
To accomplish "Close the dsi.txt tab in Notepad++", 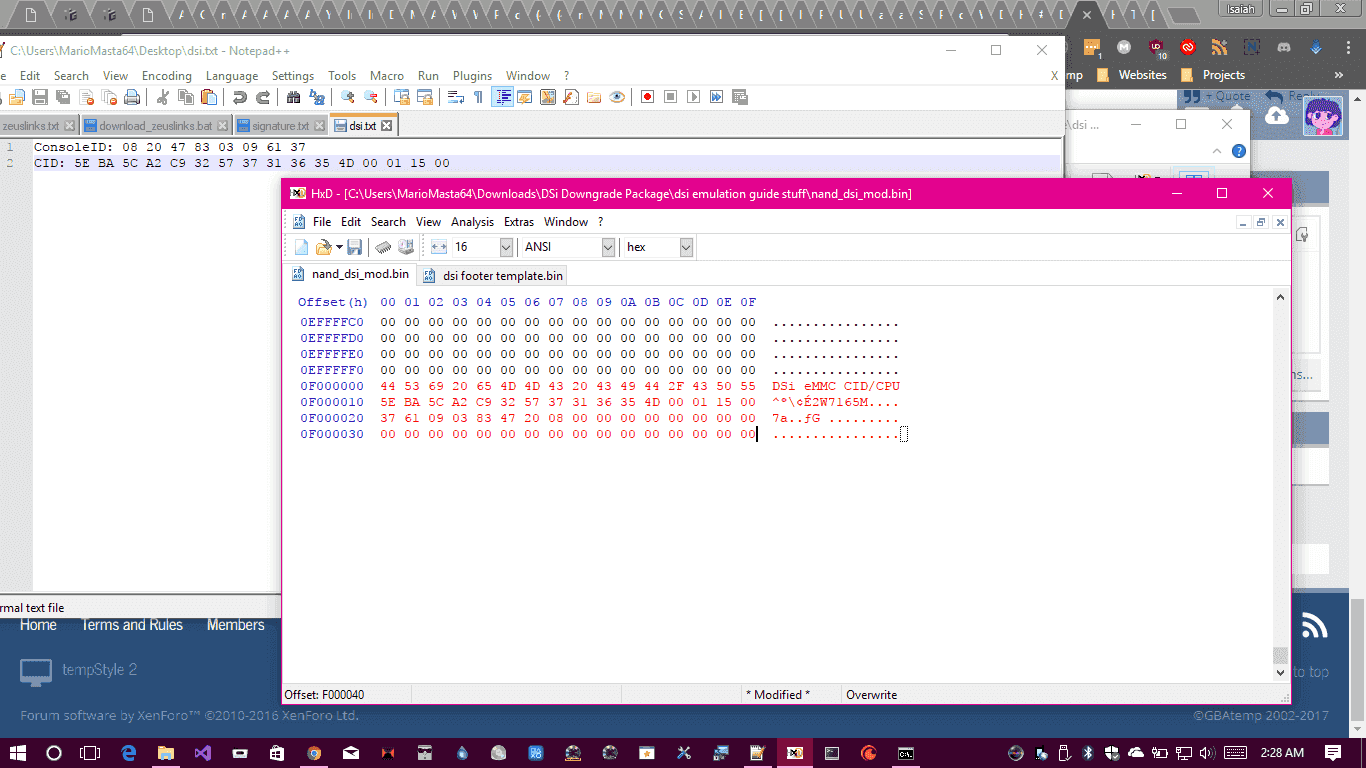I will pos(388,126).
